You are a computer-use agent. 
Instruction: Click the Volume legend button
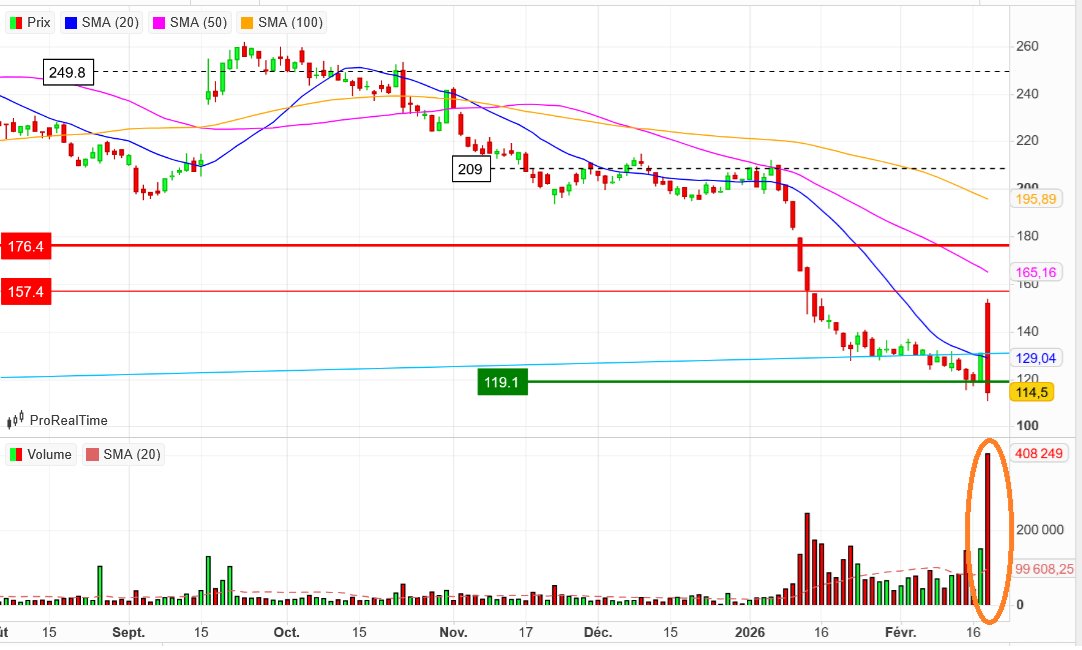click(41, 455)
